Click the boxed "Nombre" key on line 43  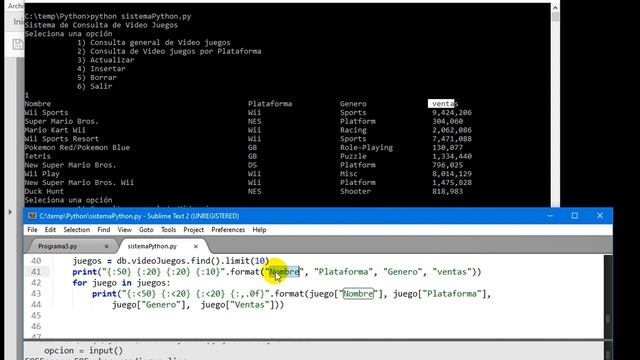pyautogui.click(x=358, y=294)
